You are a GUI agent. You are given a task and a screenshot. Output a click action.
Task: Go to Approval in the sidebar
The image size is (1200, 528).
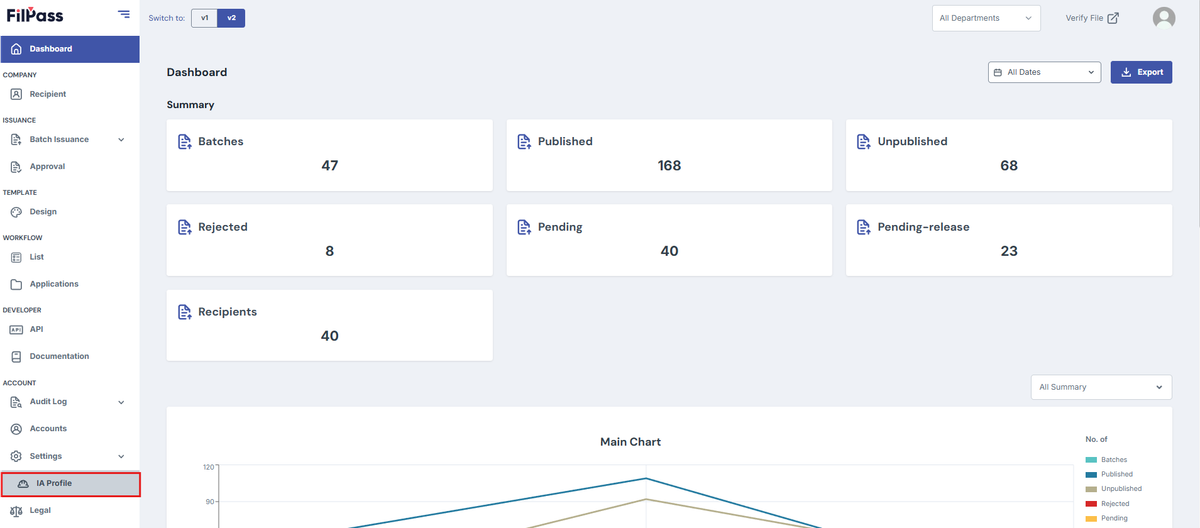coord(69,167)
